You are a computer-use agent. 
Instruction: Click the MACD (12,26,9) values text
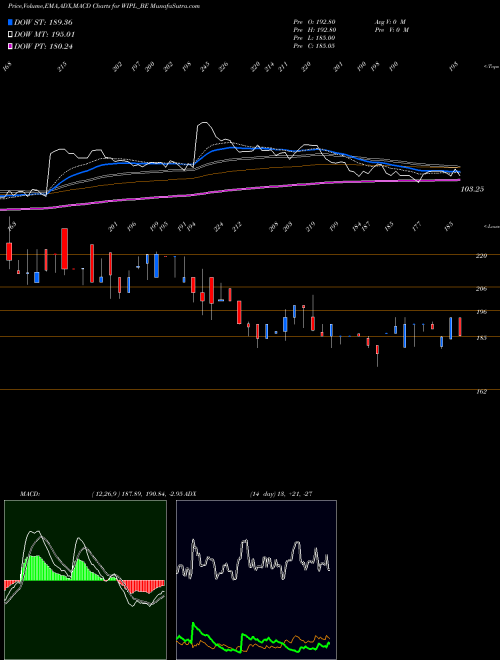point(136,494)
